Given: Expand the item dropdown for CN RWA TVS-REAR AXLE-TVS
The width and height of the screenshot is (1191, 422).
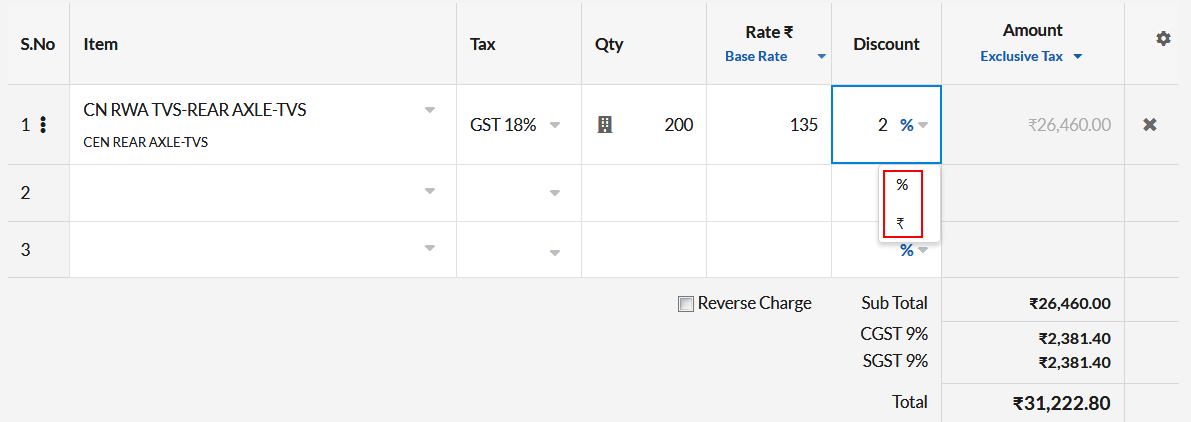Looking at the screenshot, I should coord(430,110).
